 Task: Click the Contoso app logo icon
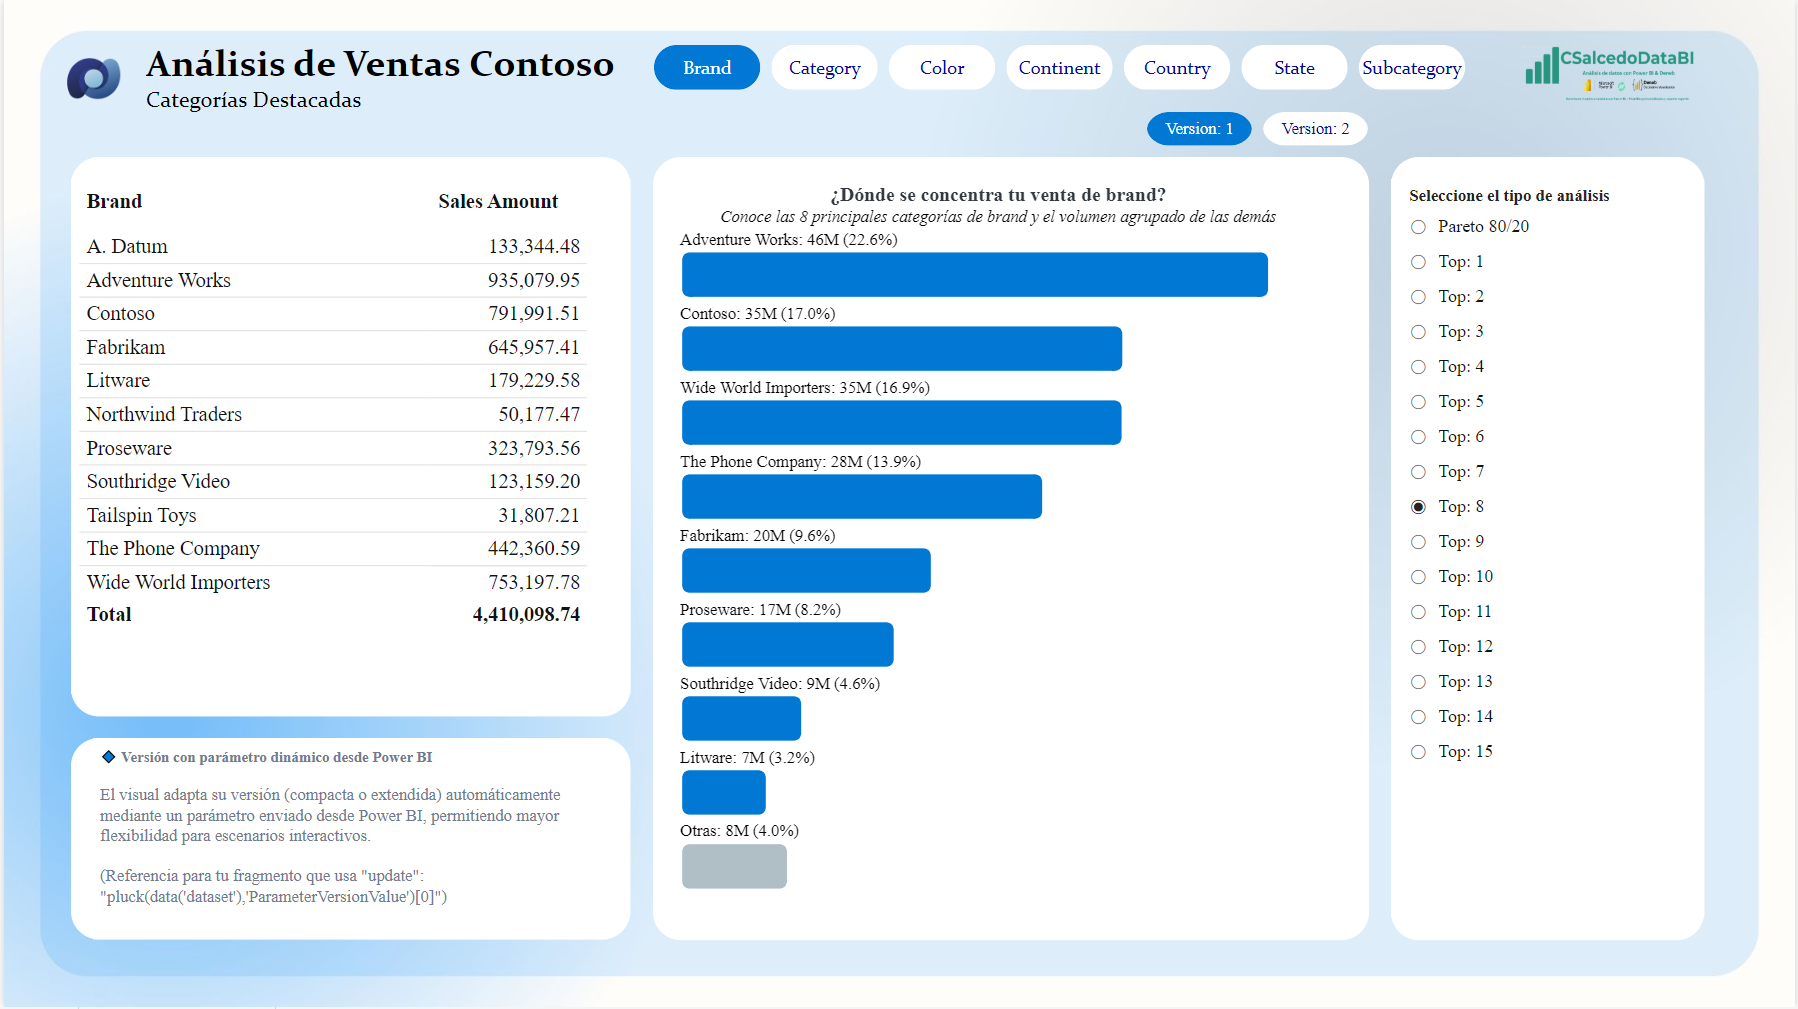click(x=94, y=78)
